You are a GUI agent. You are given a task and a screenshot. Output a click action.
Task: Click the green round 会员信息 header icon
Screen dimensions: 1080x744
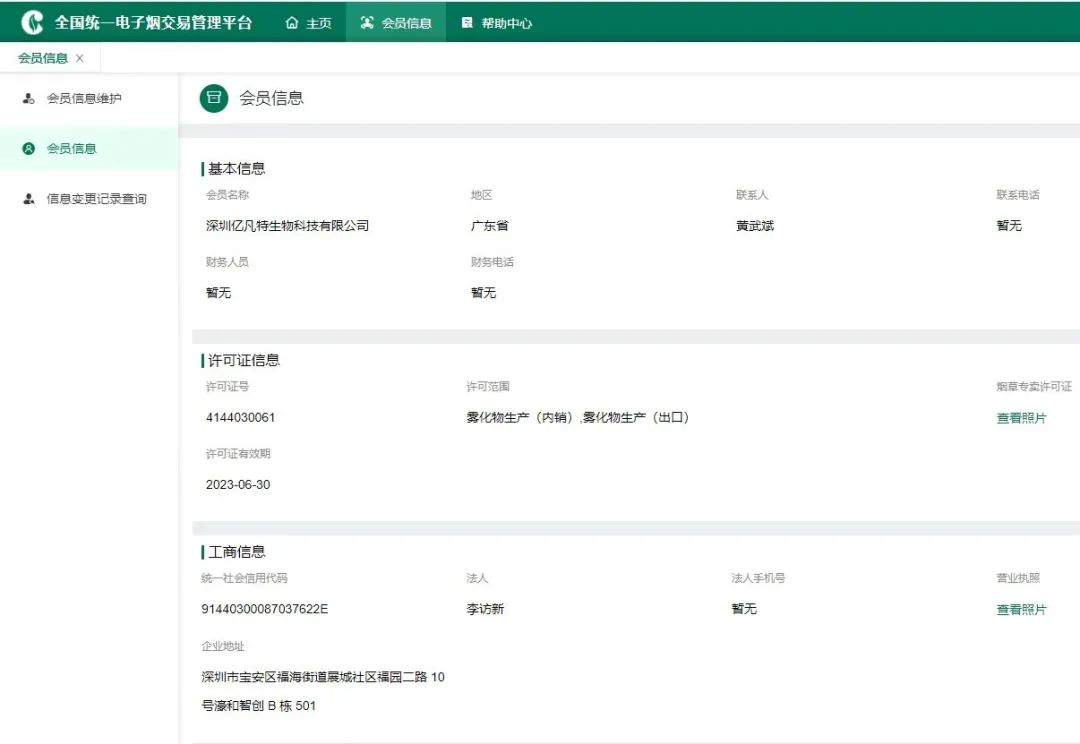[x=214, y=98]
